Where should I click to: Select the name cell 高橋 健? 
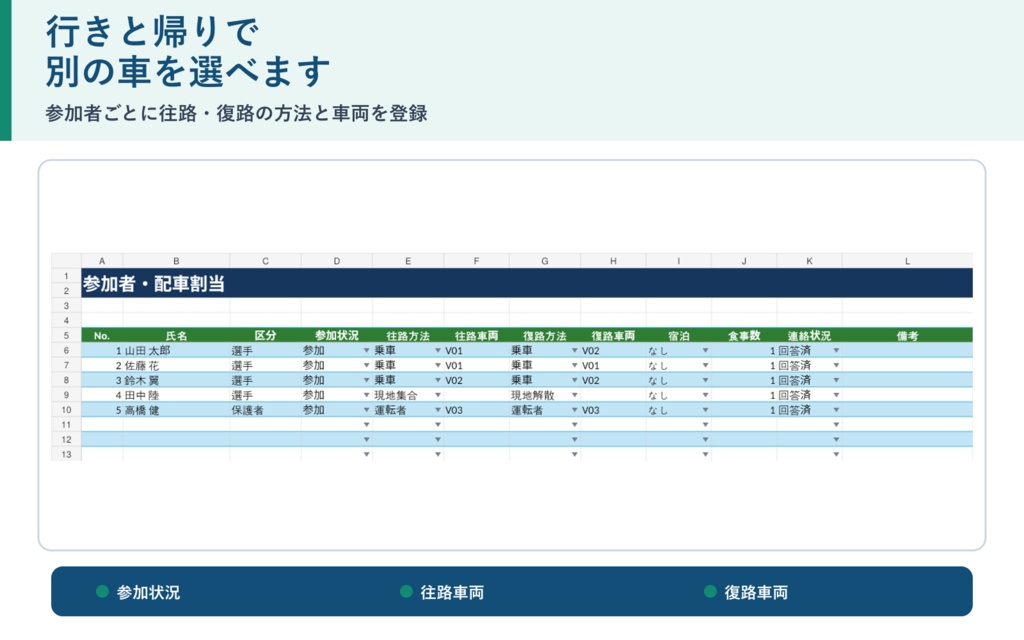tap(176, 410)
